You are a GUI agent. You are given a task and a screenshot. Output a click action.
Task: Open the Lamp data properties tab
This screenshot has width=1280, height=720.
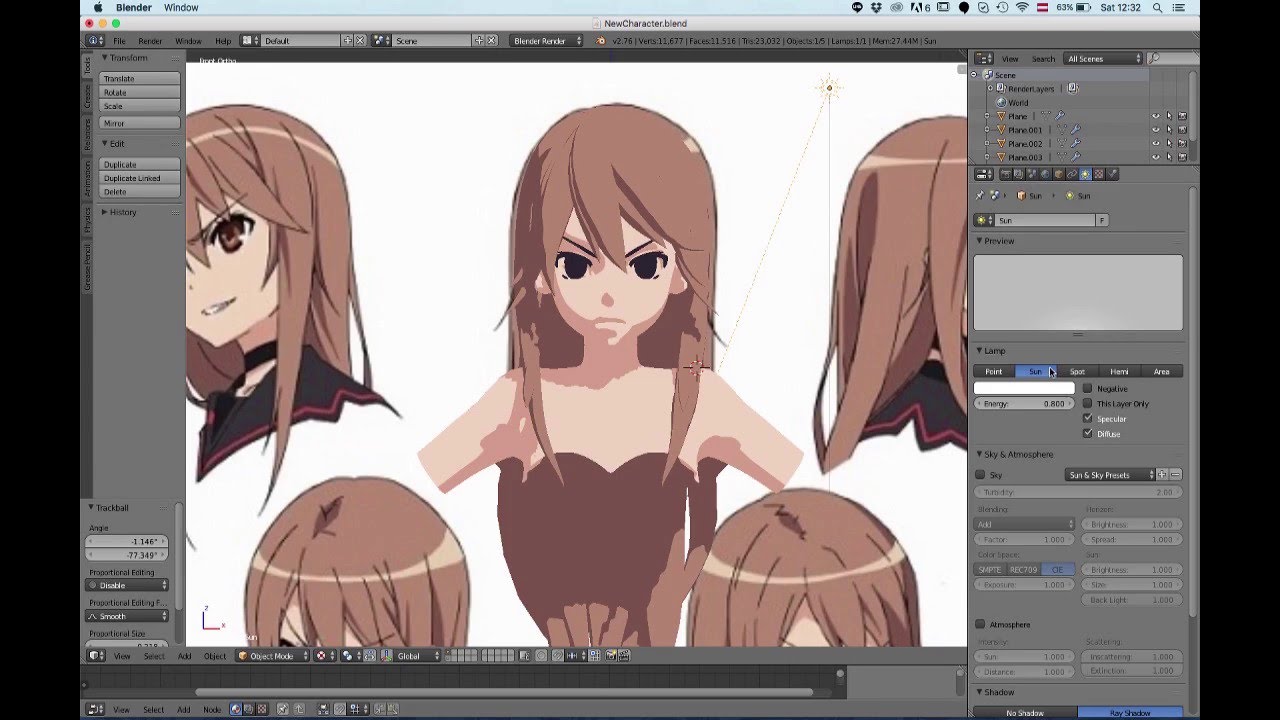tap(1085, 174)
